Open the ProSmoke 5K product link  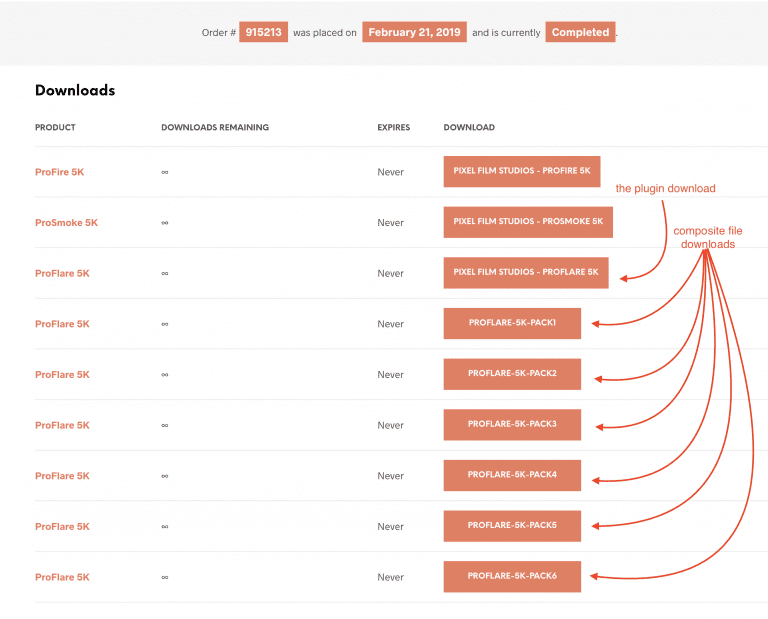66,222
